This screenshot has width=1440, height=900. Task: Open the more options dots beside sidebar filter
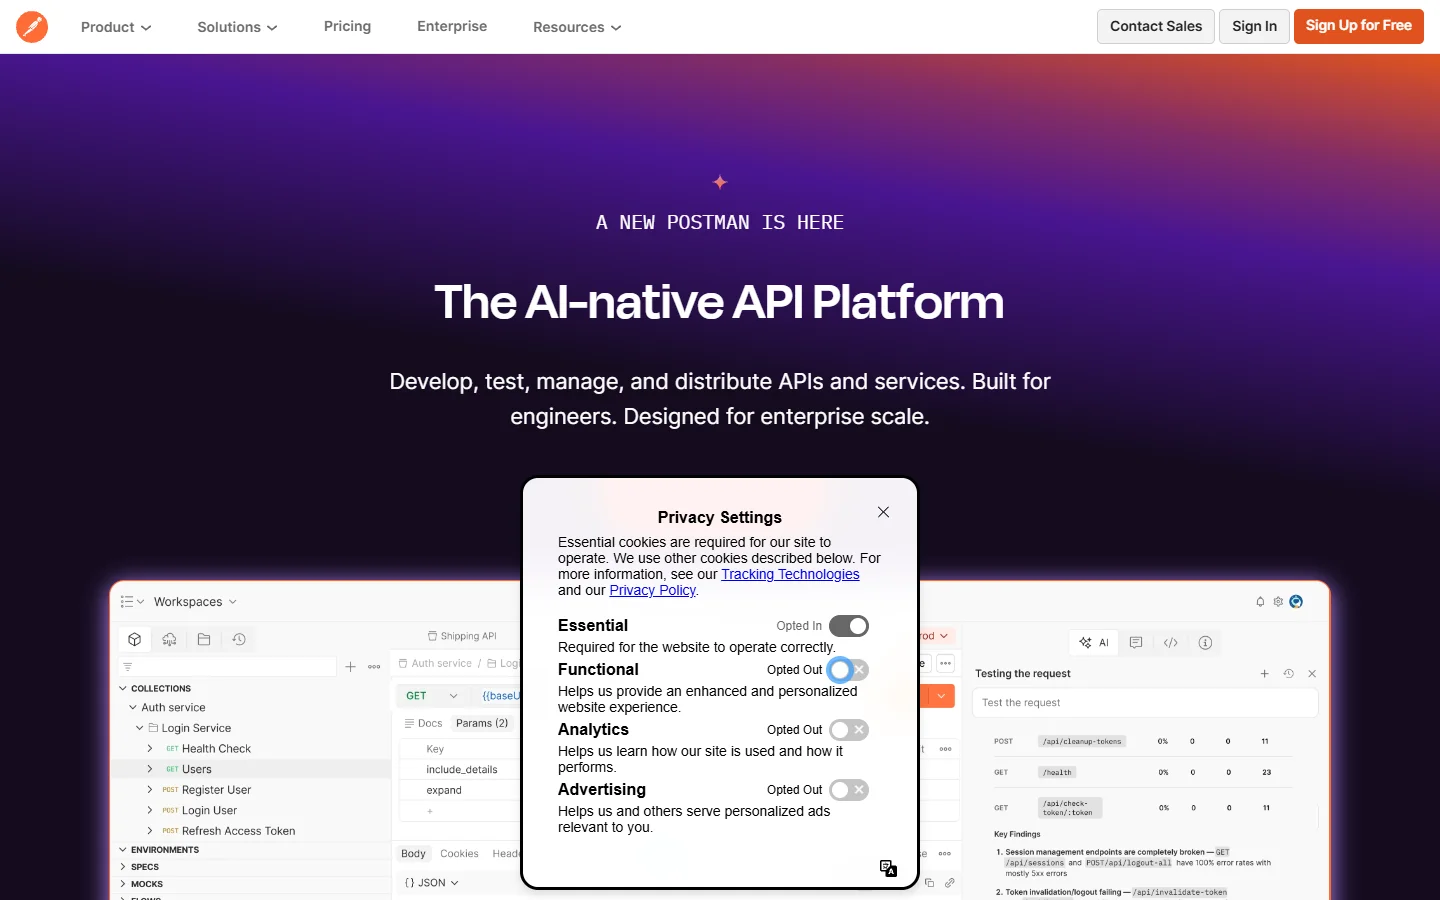pyautogui.click(x=374, y=666)
